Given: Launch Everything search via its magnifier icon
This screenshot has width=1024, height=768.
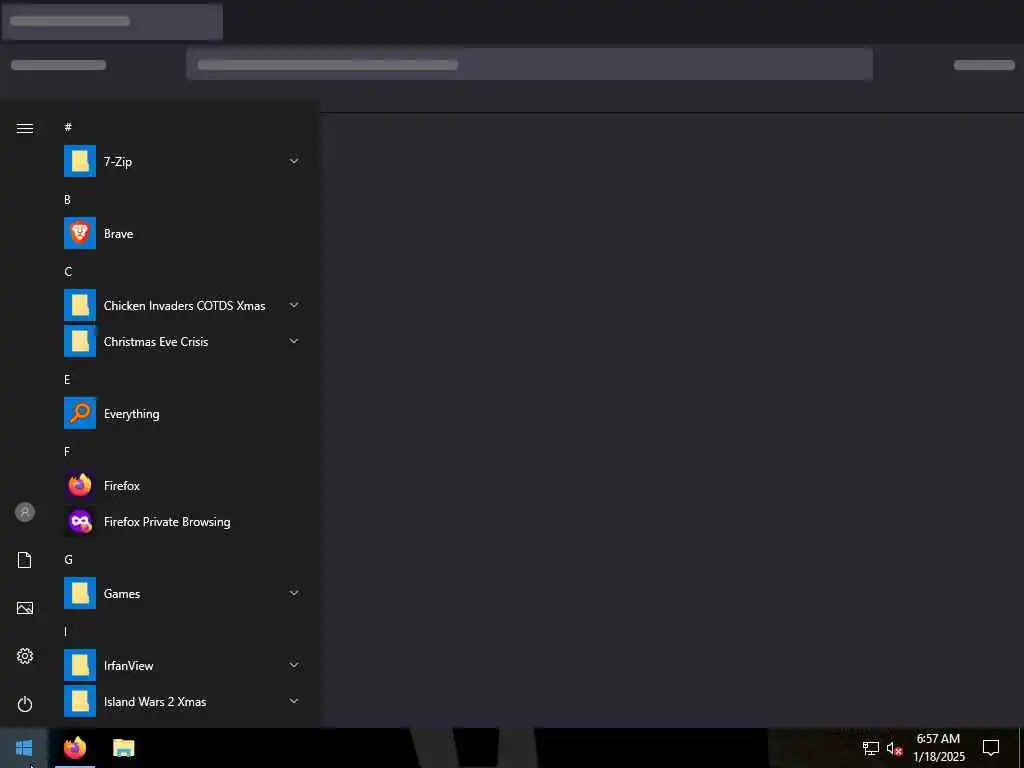Looking at the screenshot, I should [80, 413].
